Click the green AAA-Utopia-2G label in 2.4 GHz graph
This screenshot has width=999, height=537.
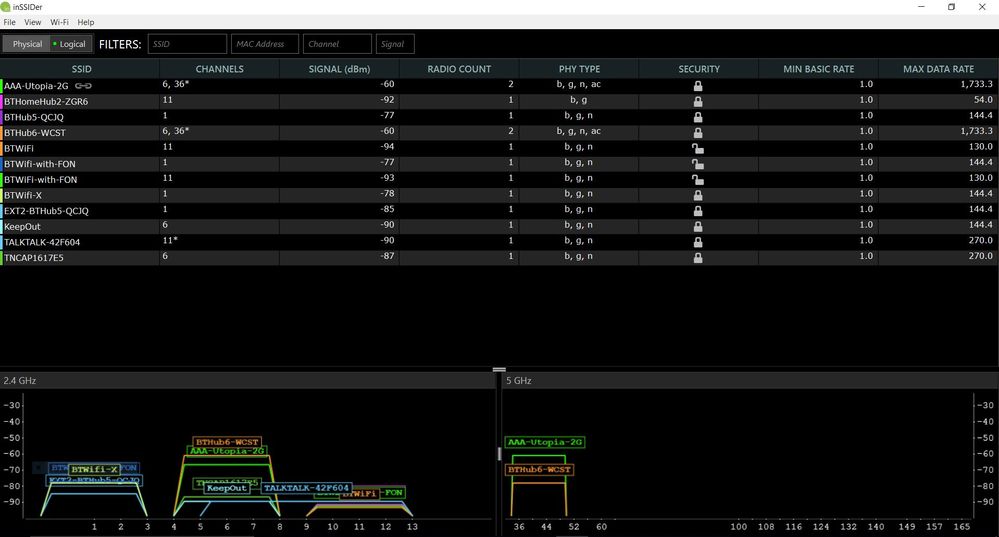coord(227,450)
